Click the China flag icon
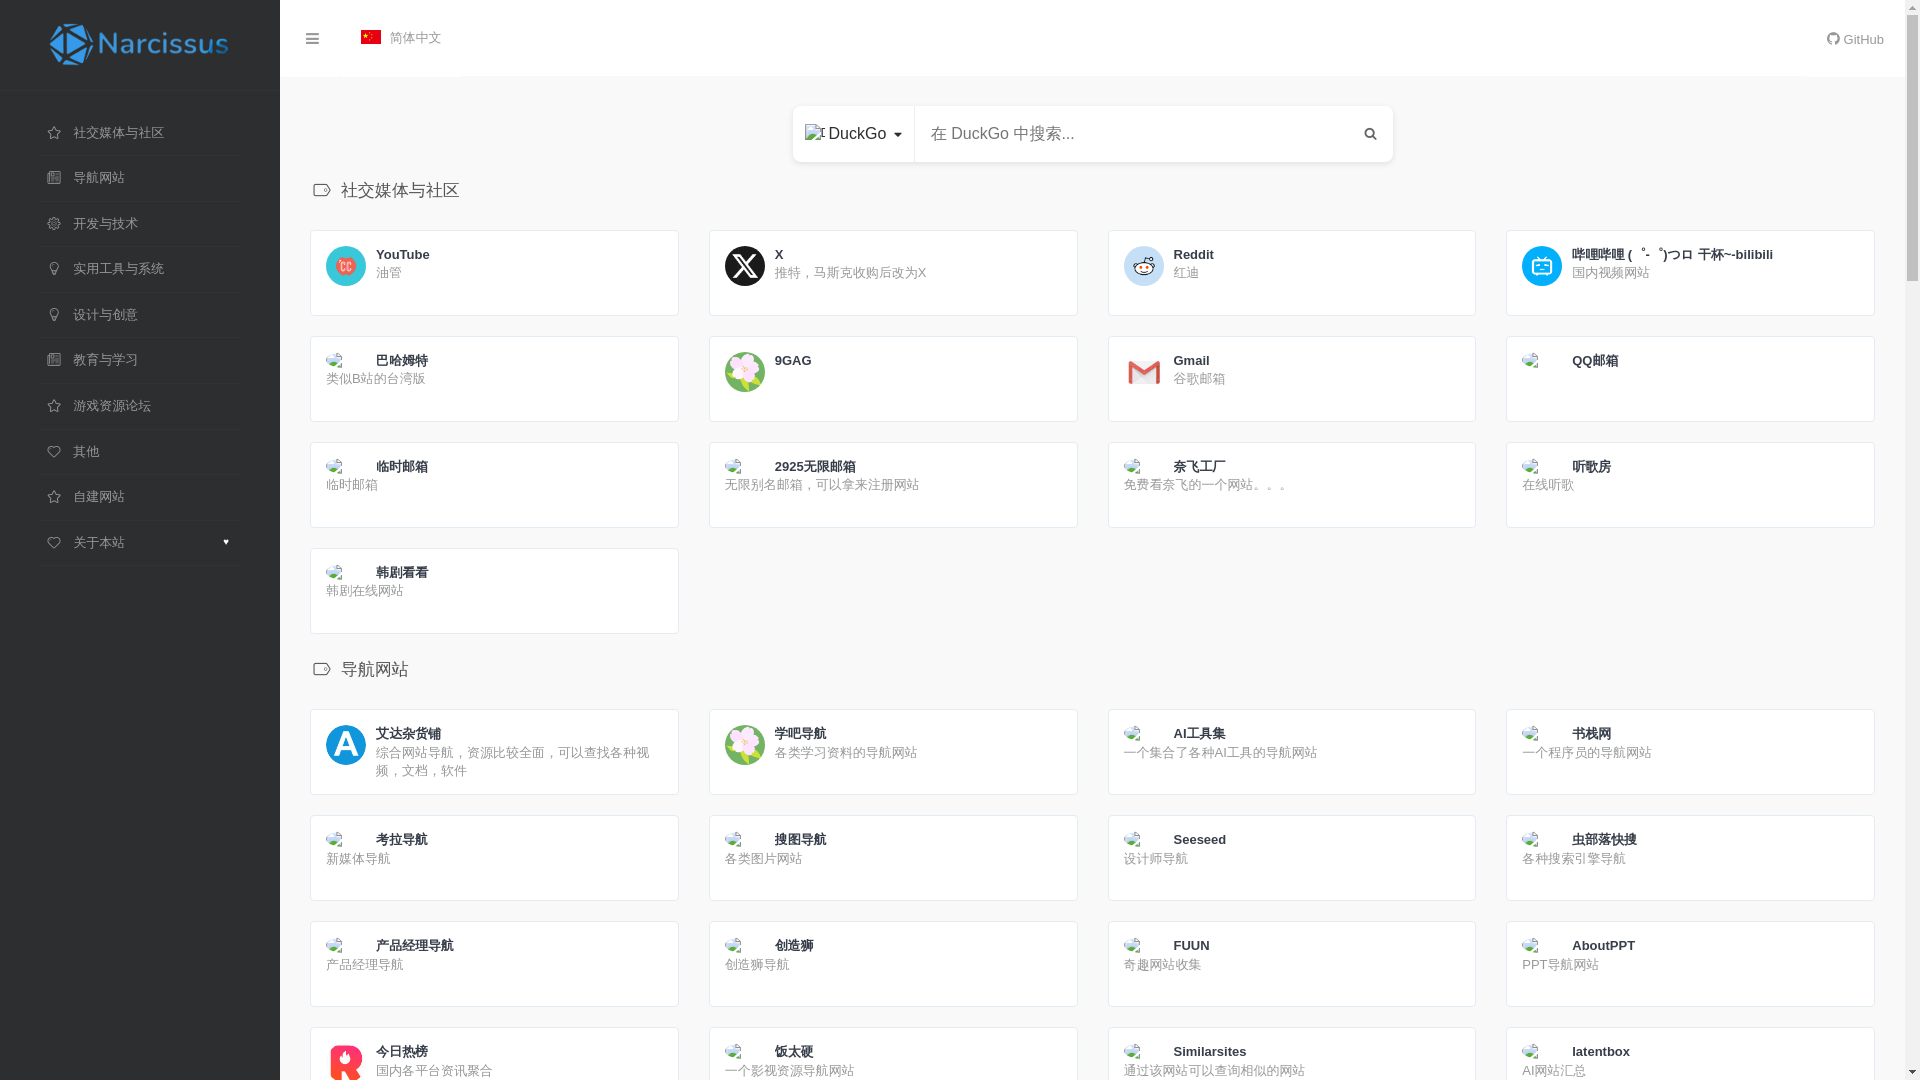The width and height of the screenshot is (1920, 1080). 371,37
